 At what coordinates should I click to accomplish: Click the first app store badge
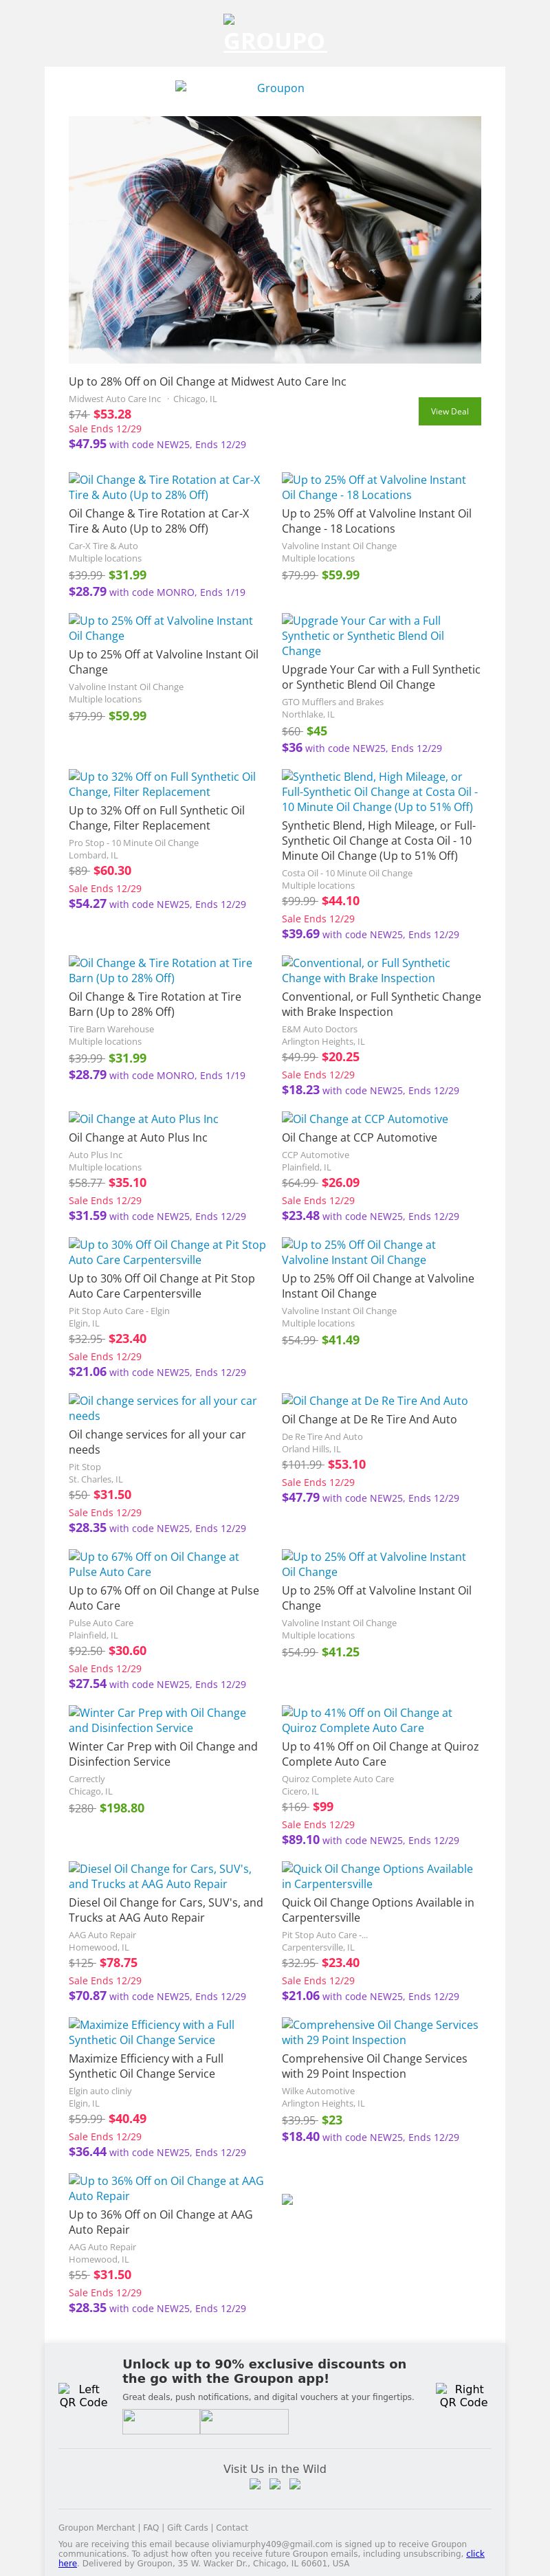161,2421
